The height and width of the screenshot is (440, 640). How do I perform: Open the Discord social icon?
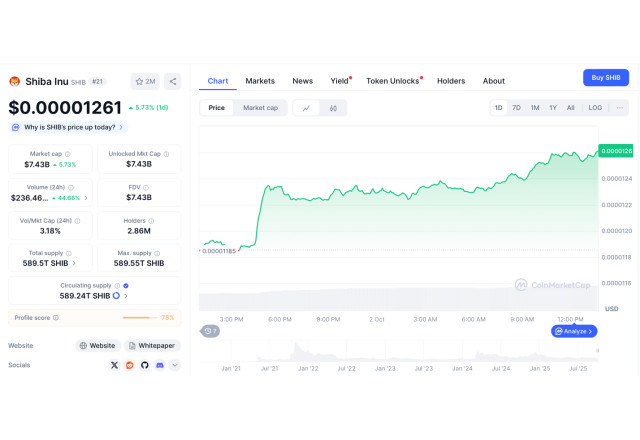pos(160,365)
